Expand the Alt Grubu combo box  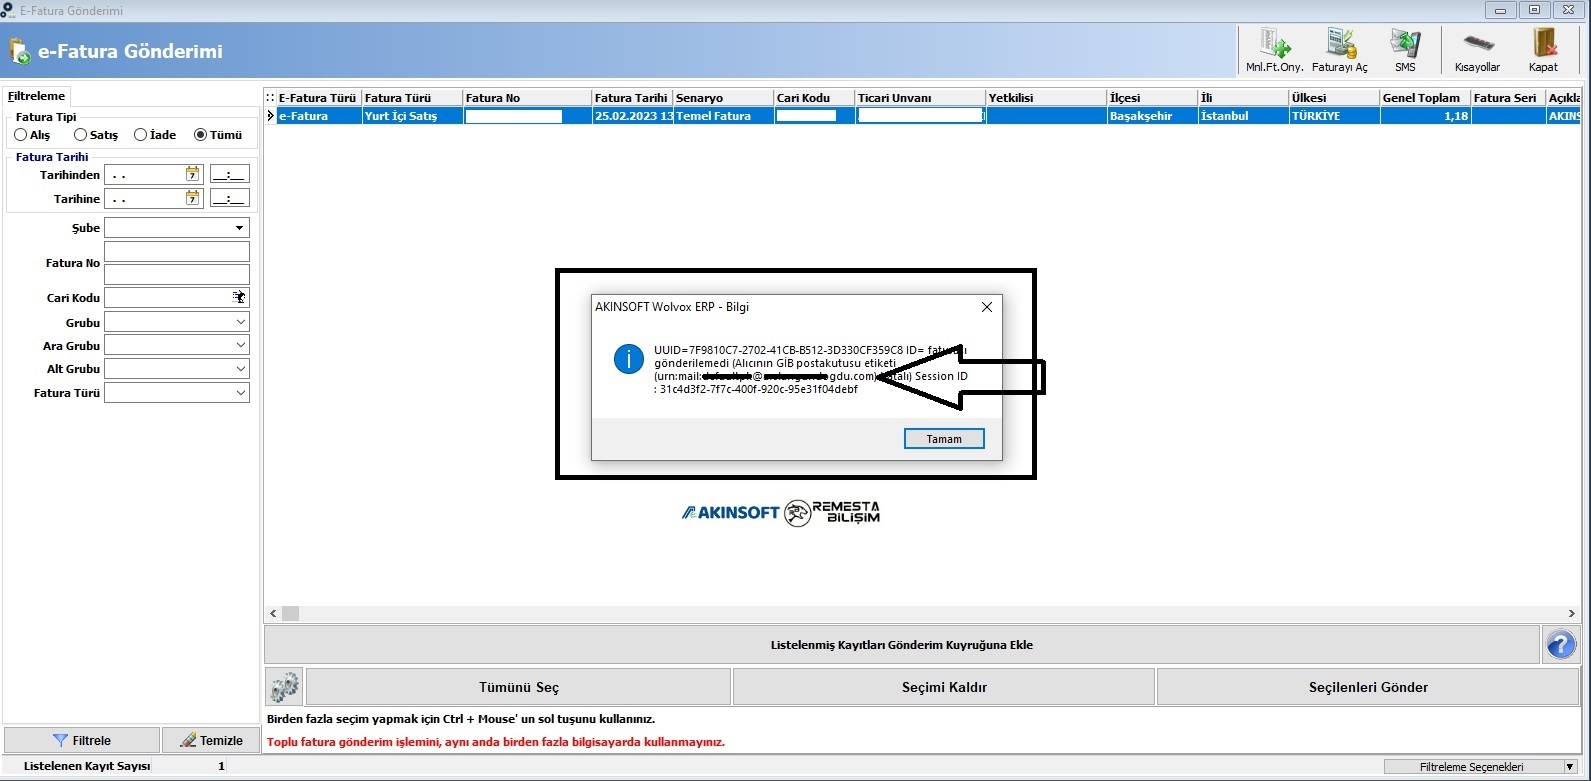240,369
